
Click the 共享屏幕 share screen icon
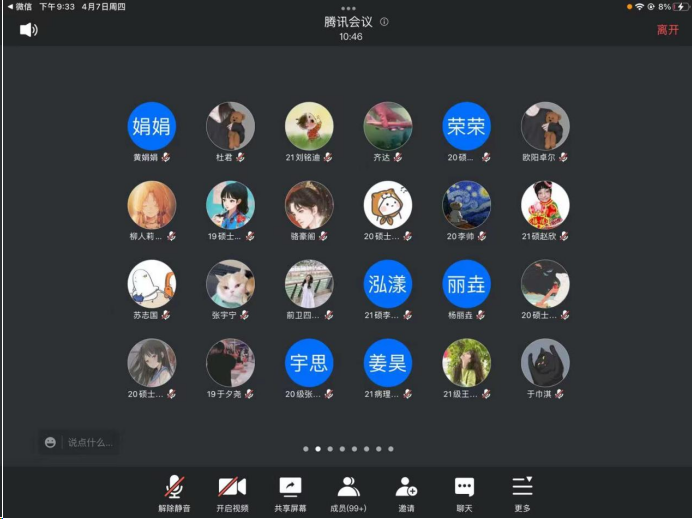coord(290,487)
